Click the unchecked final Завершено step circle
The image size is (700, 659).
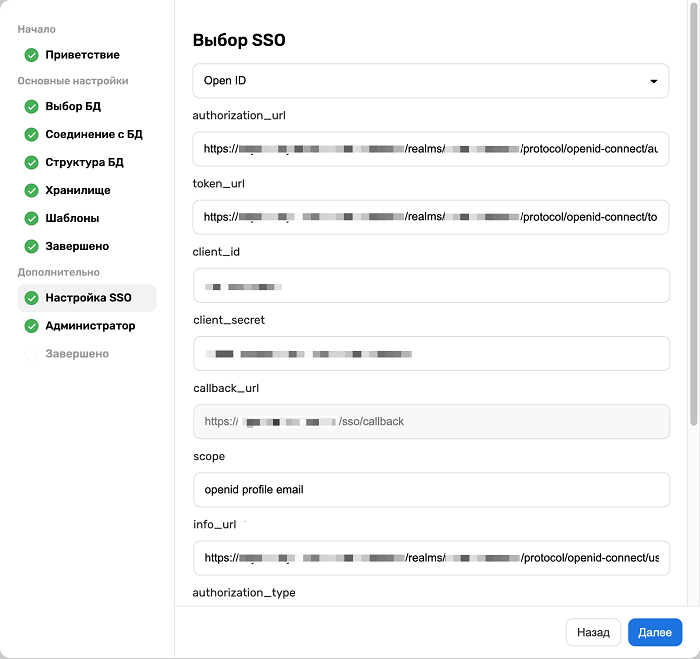tap(32, 354)
